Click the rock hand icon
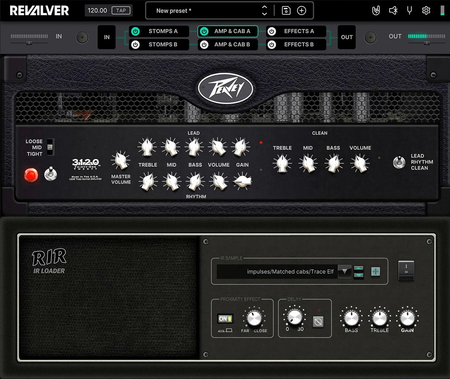 [x=376, y=11]
